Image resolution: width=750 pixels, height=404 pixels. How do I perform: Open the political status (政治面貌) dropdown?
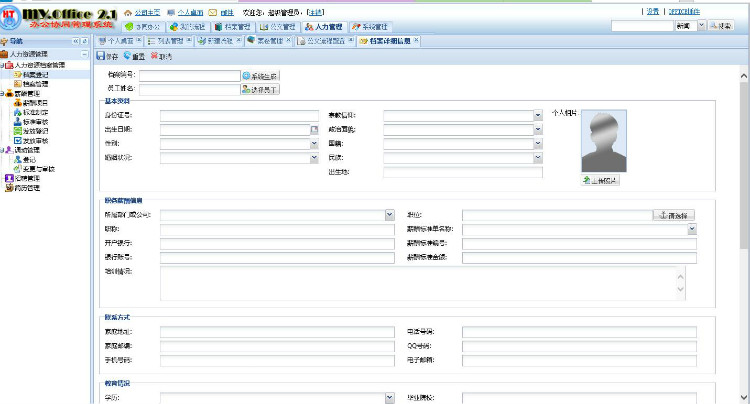(538, 130)
